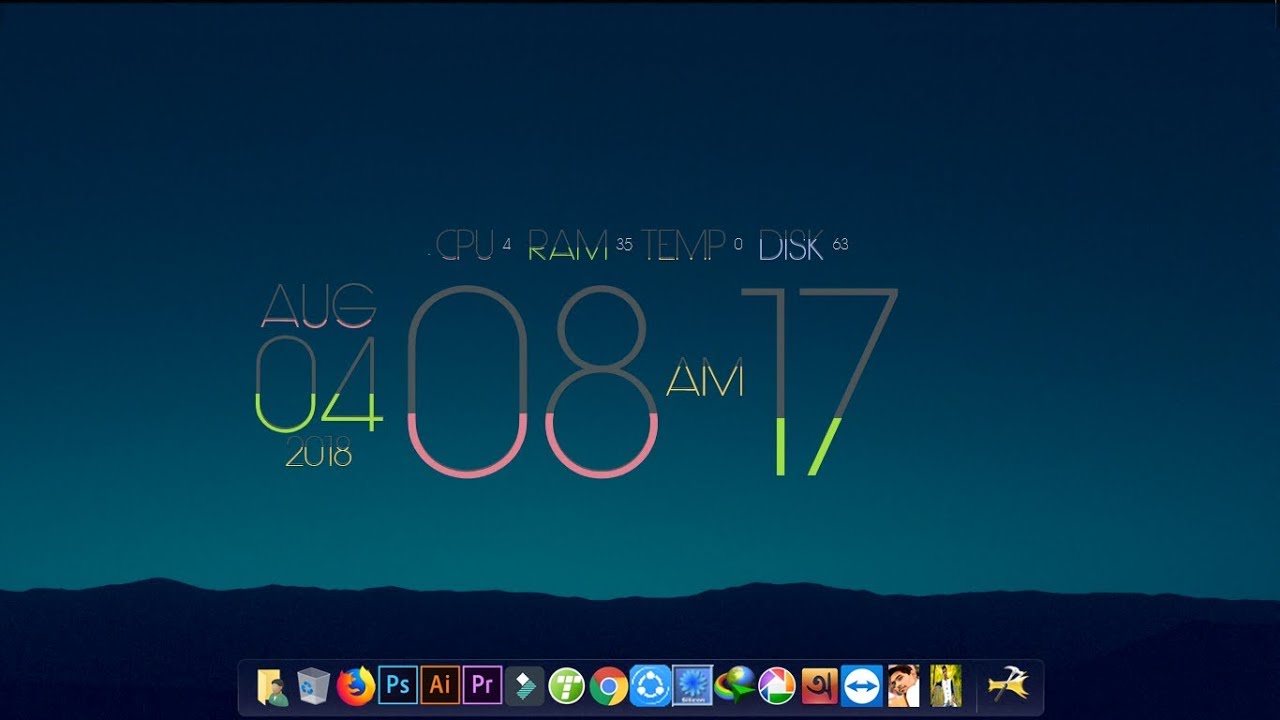Open the man portrait photo shortcut
This screenshot has width=1280, height=720.
tap(903, 686)
